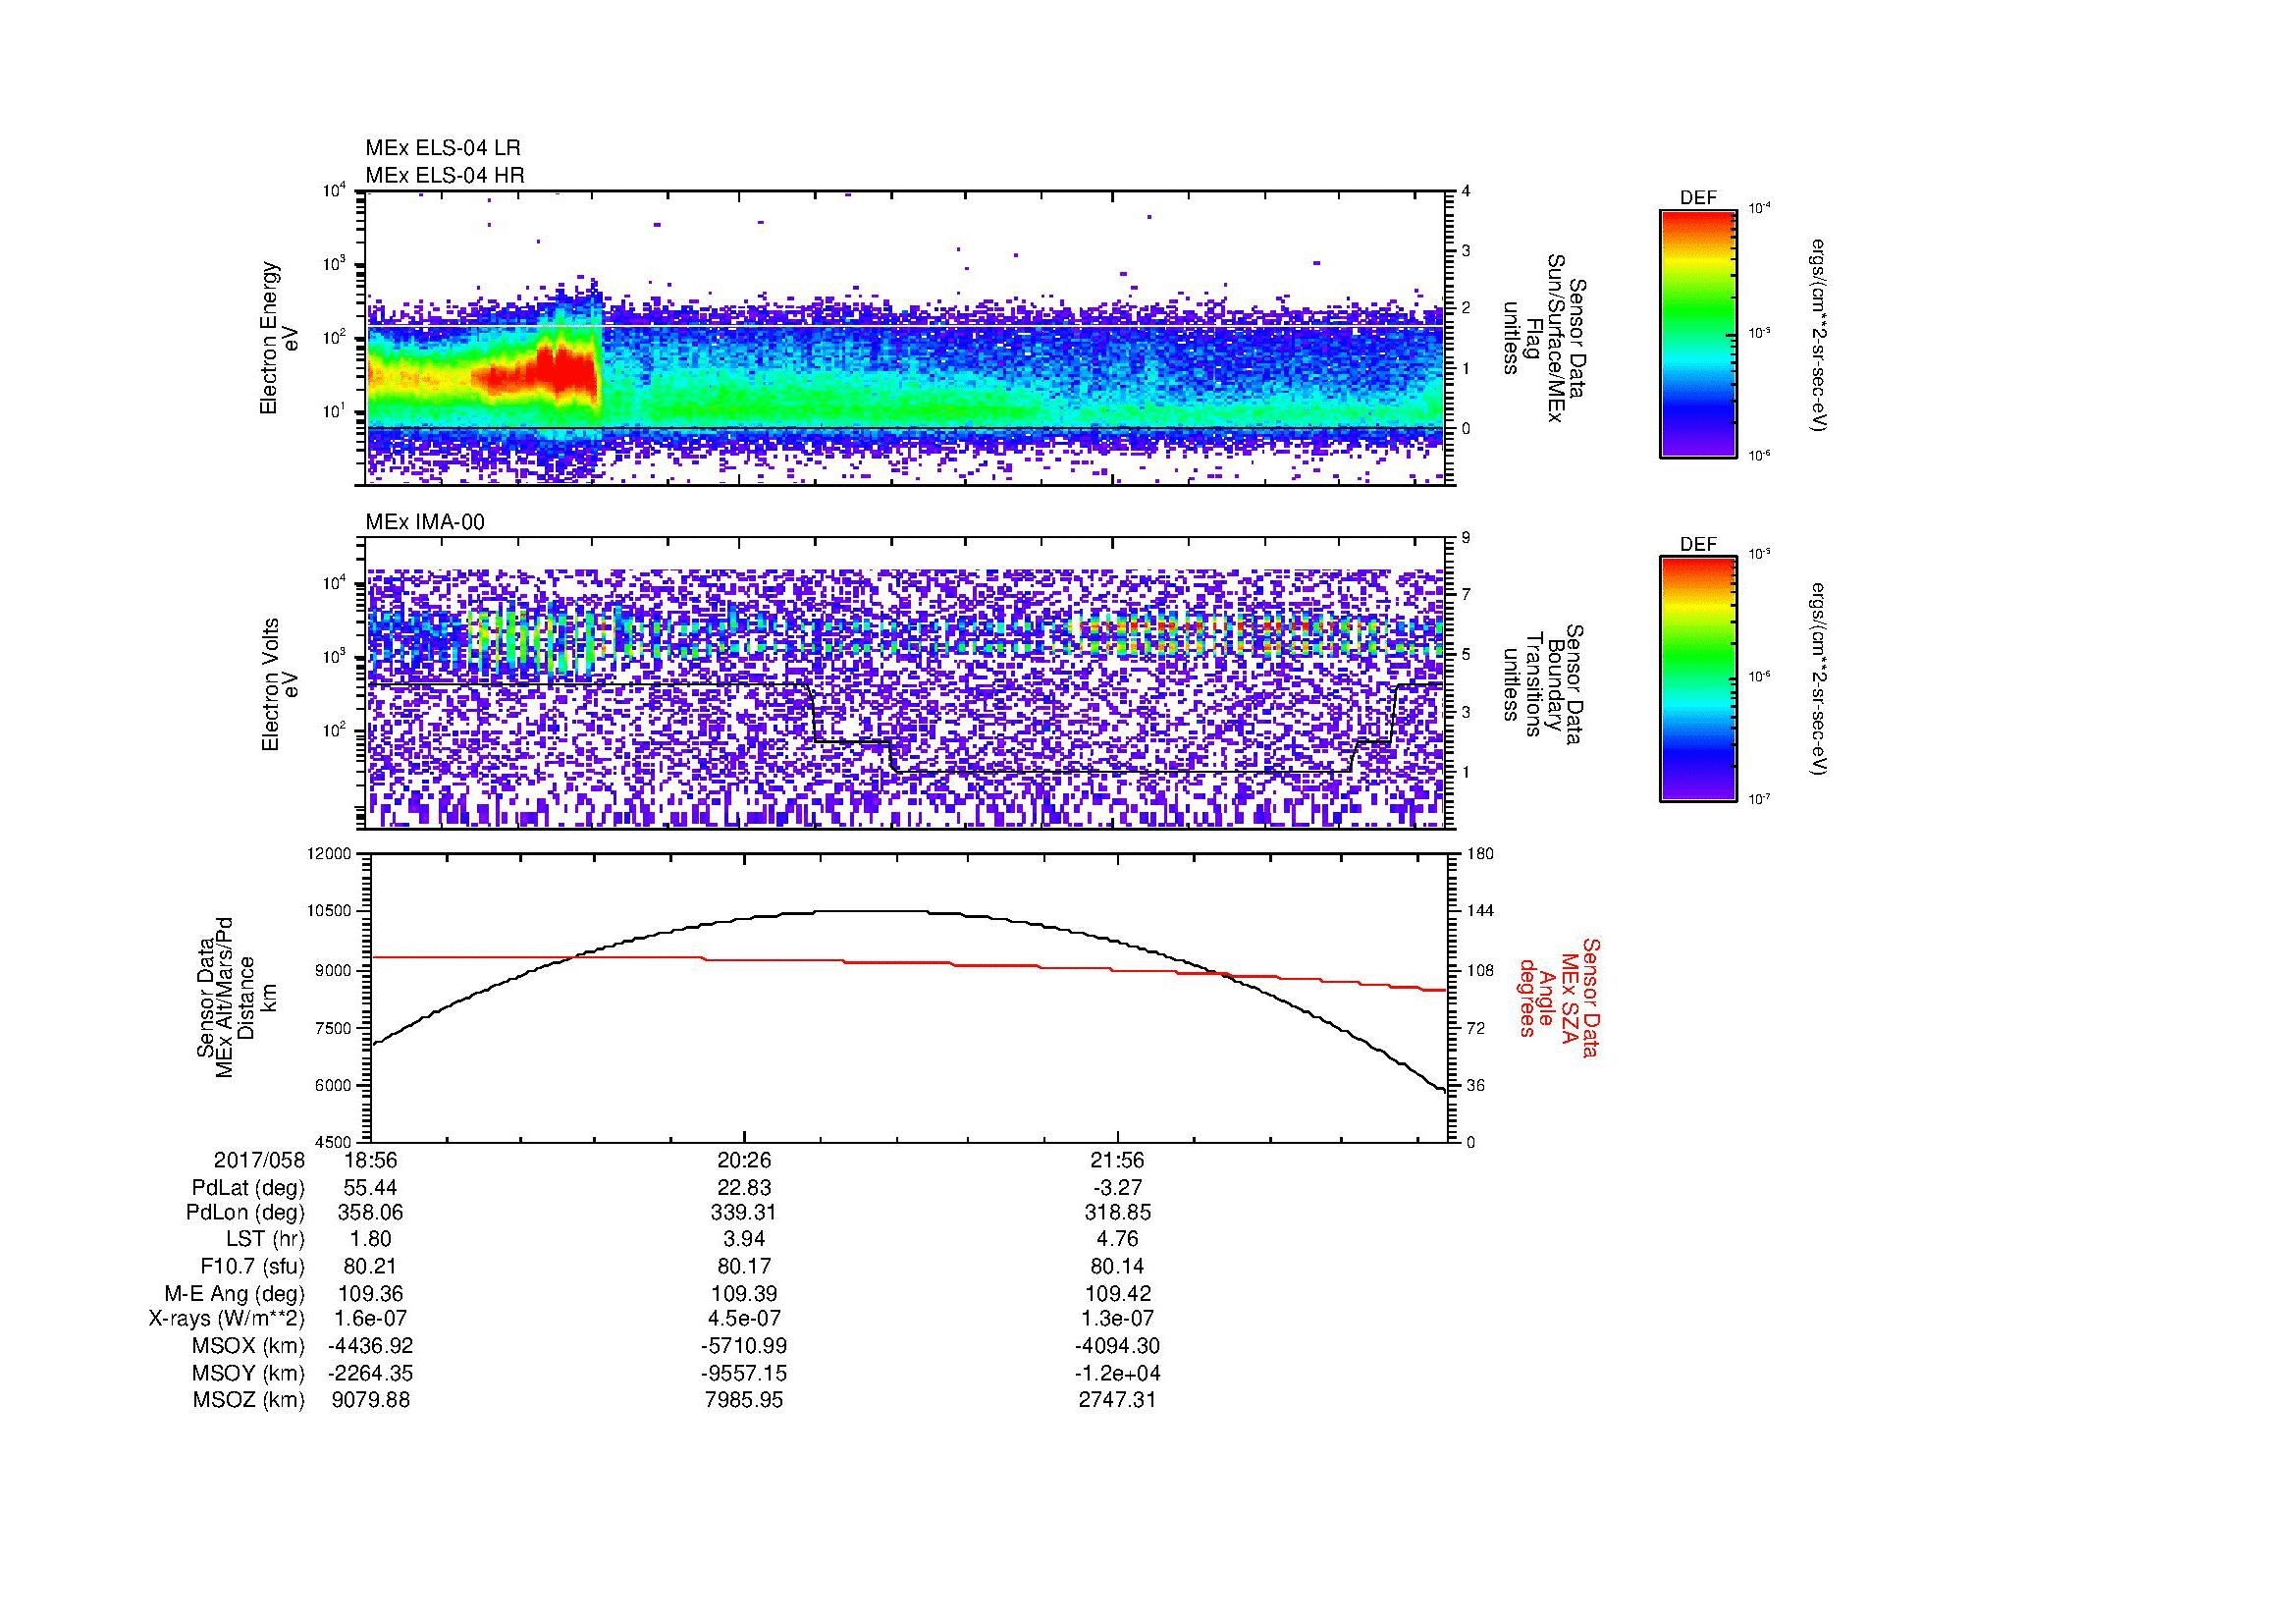The height and width of the screenshot is (1623, 2296).
Task: Click the black altitude curve peak
Action: pos(870,911)
